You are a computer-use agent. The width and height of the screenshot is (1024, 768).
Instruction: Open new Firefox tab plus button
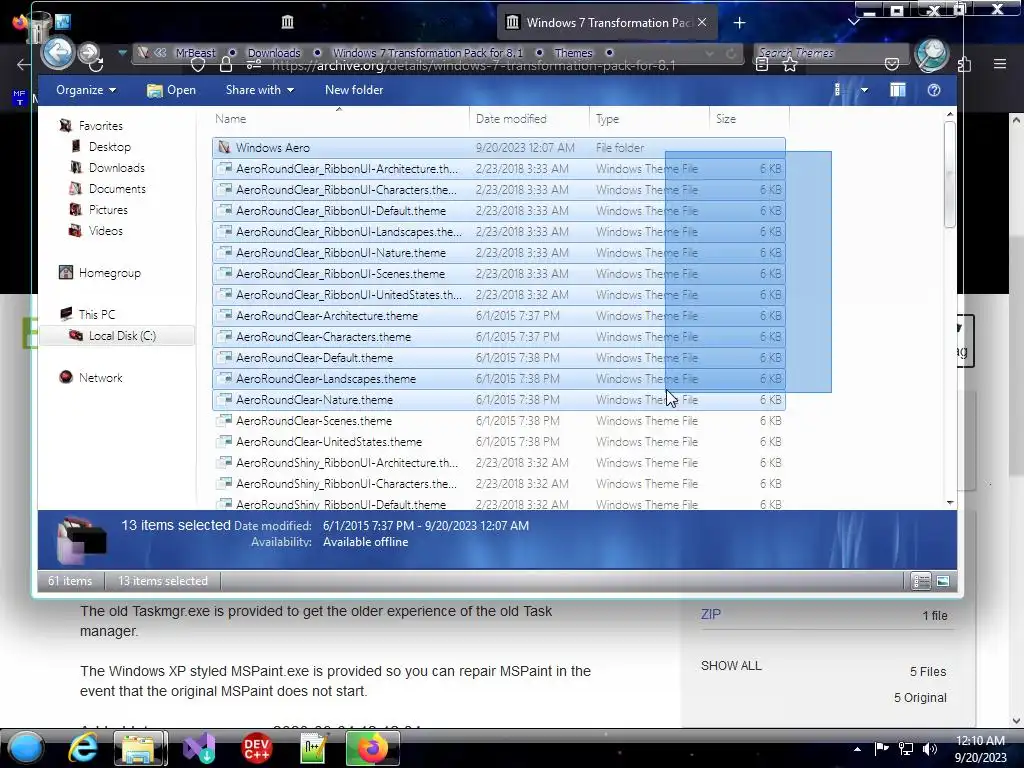(x=739, y=23)
